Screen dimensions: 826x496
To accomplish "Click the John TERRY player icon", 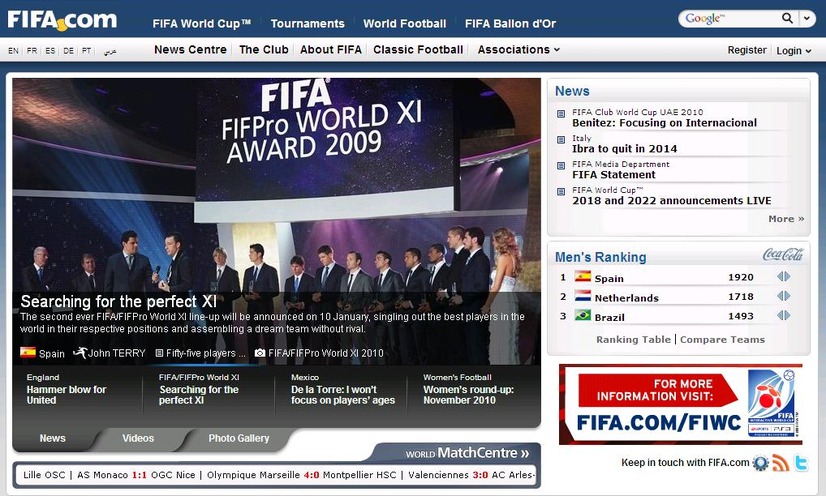I will point(80,352).
